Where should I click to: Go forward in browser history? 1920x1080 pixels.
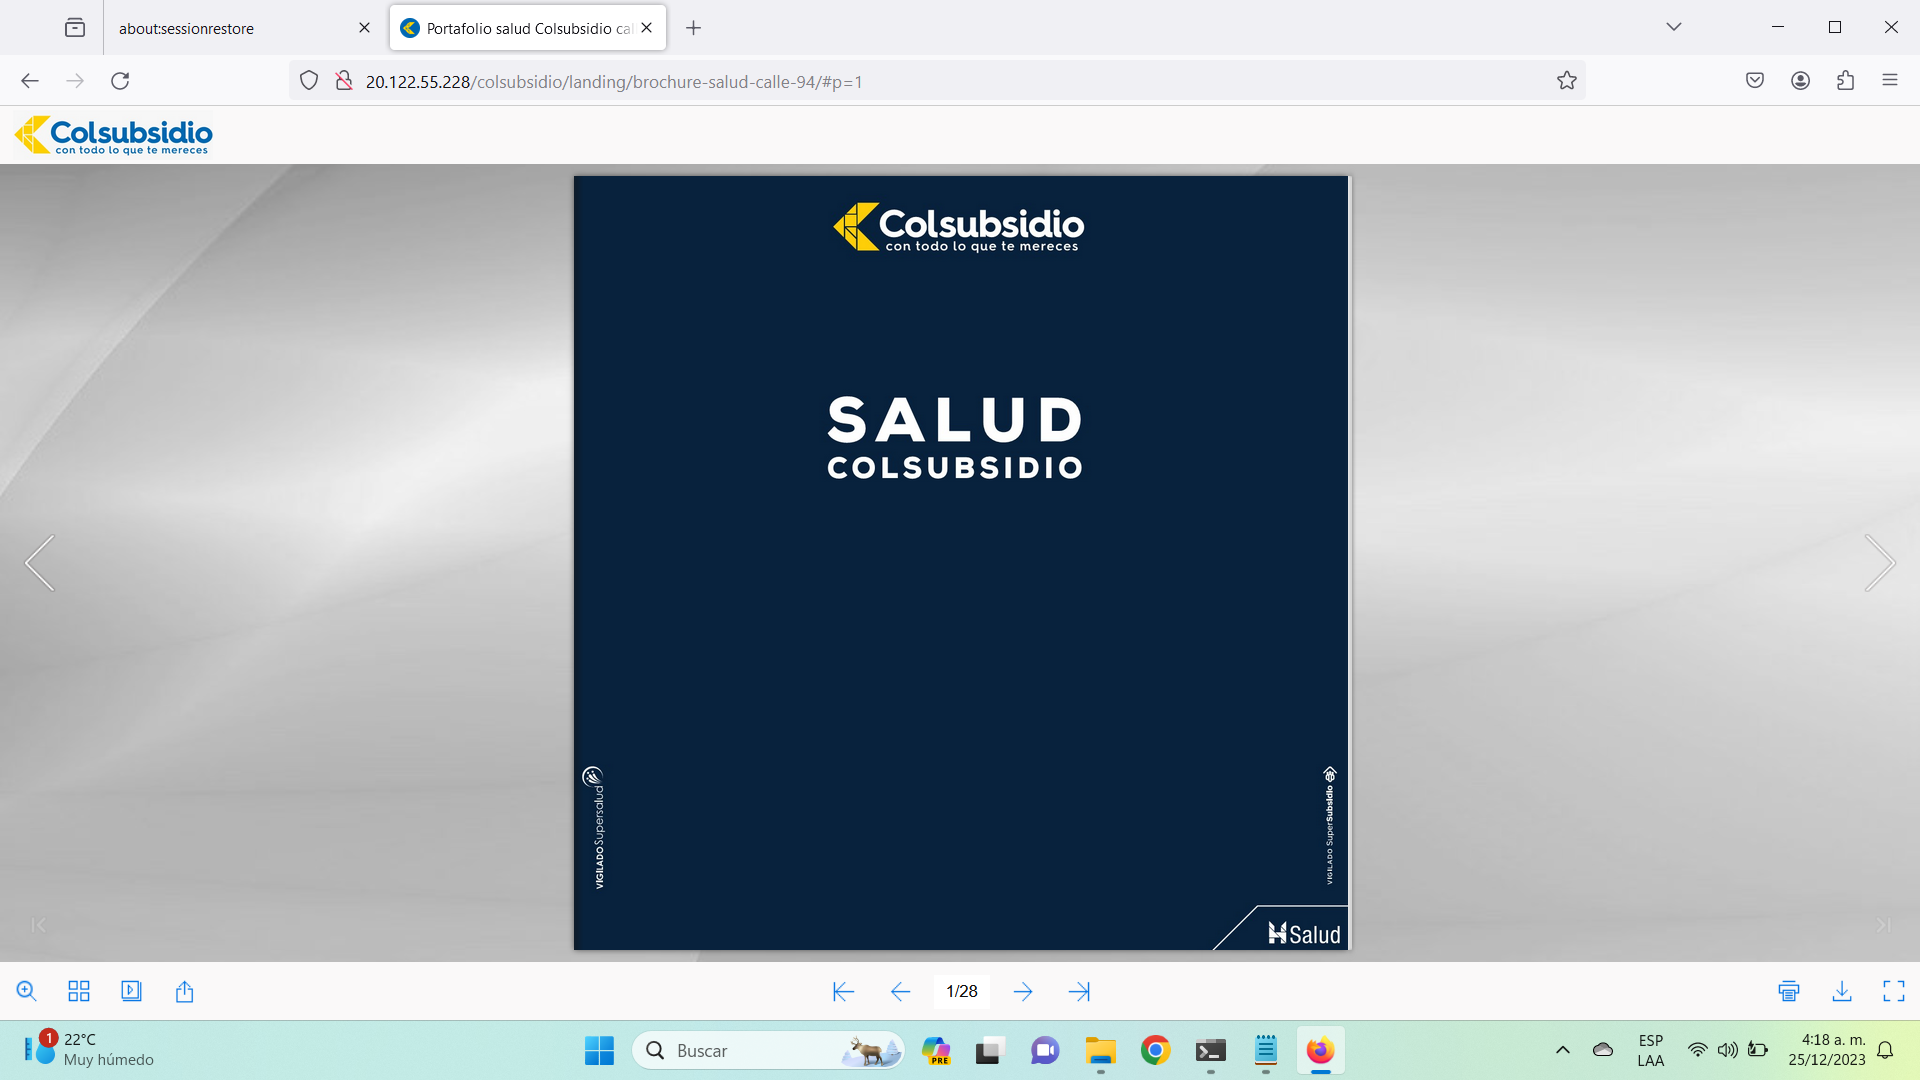pos(75,81)
